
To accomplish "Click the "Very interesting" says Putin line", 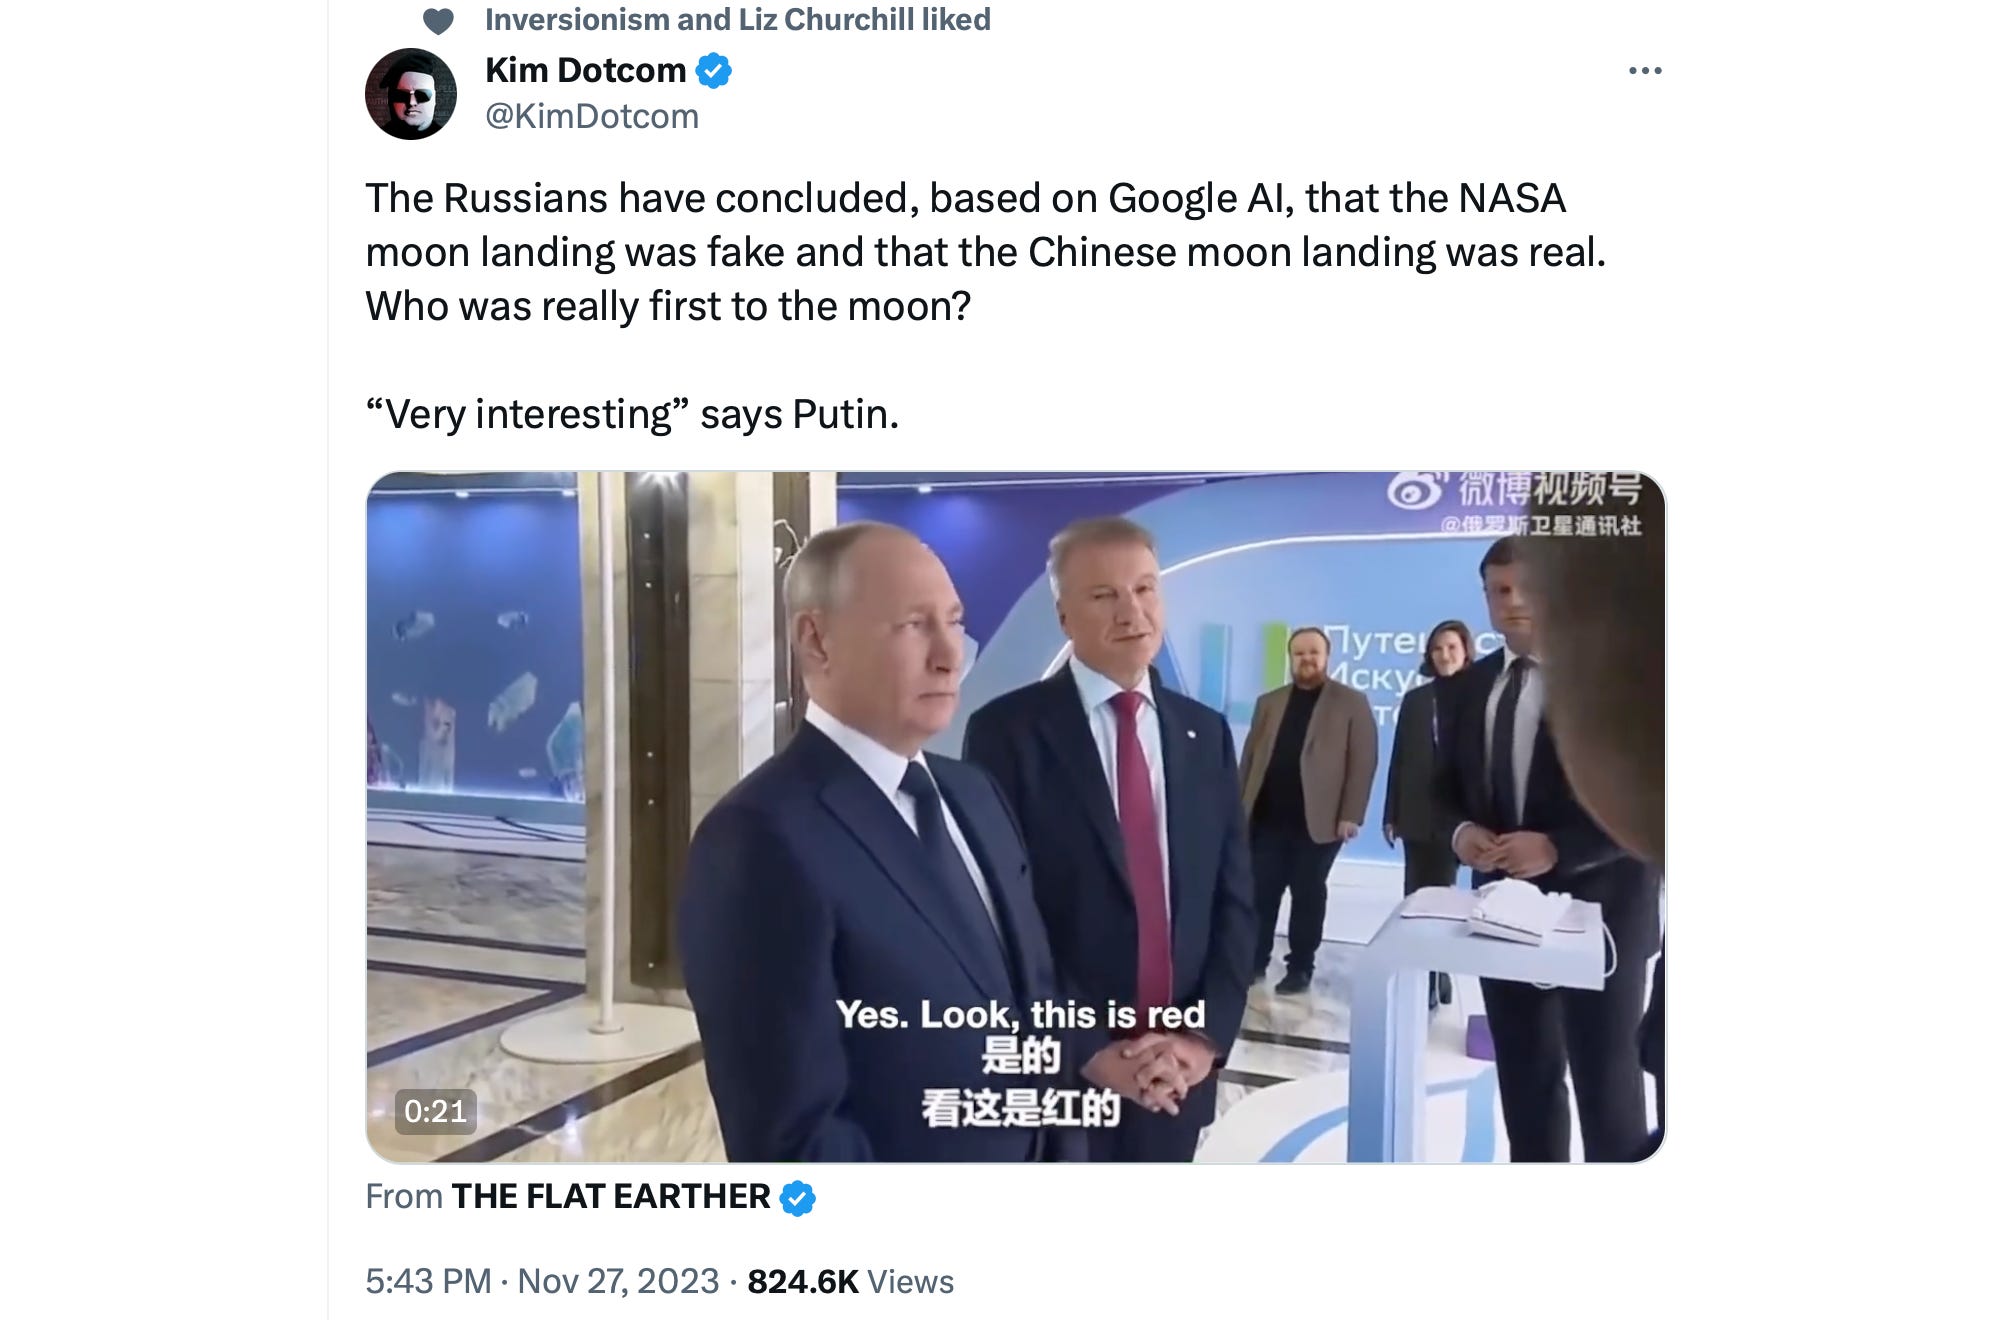I will pyautogui.click(x=632, y=414).
